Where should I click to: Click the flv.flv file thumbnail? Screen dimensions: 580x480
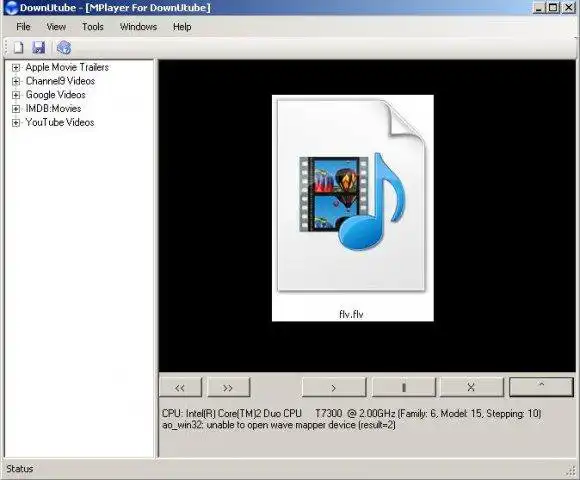click(x=353, y=208)
